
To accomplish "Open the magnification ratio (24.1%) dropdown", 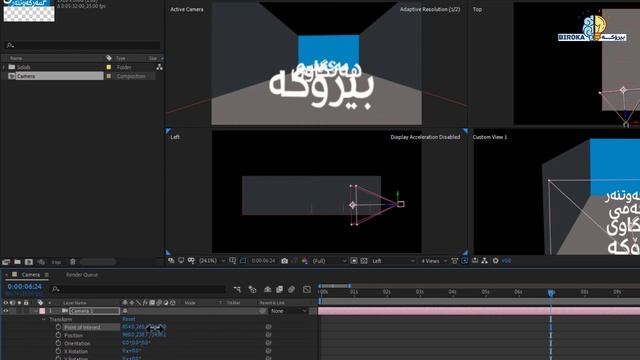I will click(x=212, y=260).
